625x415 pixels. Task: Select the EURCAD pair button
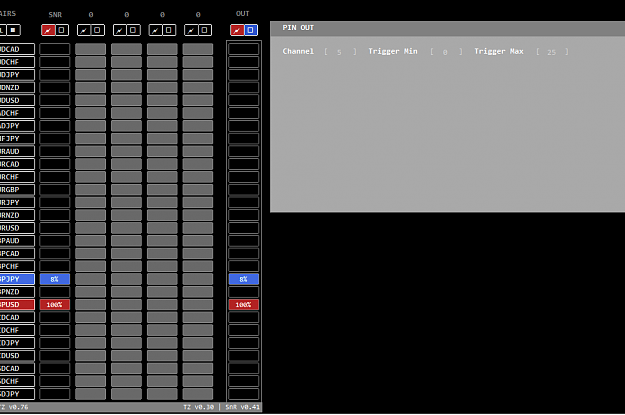[17, 164]
